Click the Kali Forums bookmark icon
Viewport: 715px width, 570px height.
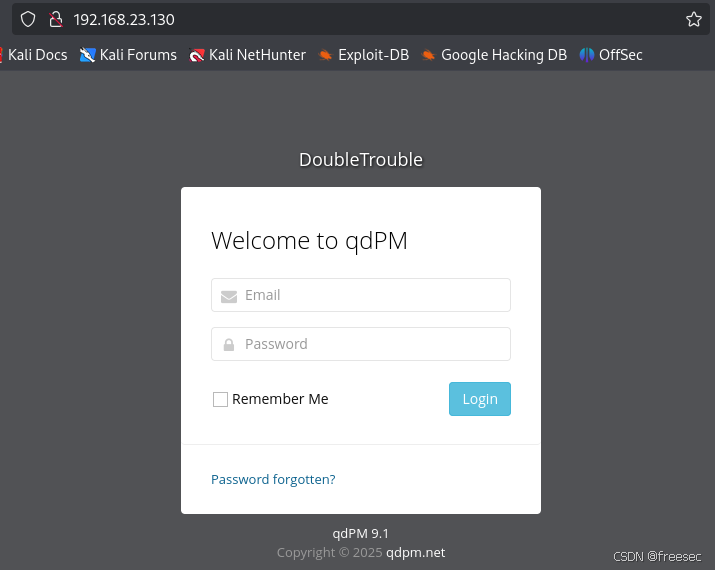pos(87,55)
